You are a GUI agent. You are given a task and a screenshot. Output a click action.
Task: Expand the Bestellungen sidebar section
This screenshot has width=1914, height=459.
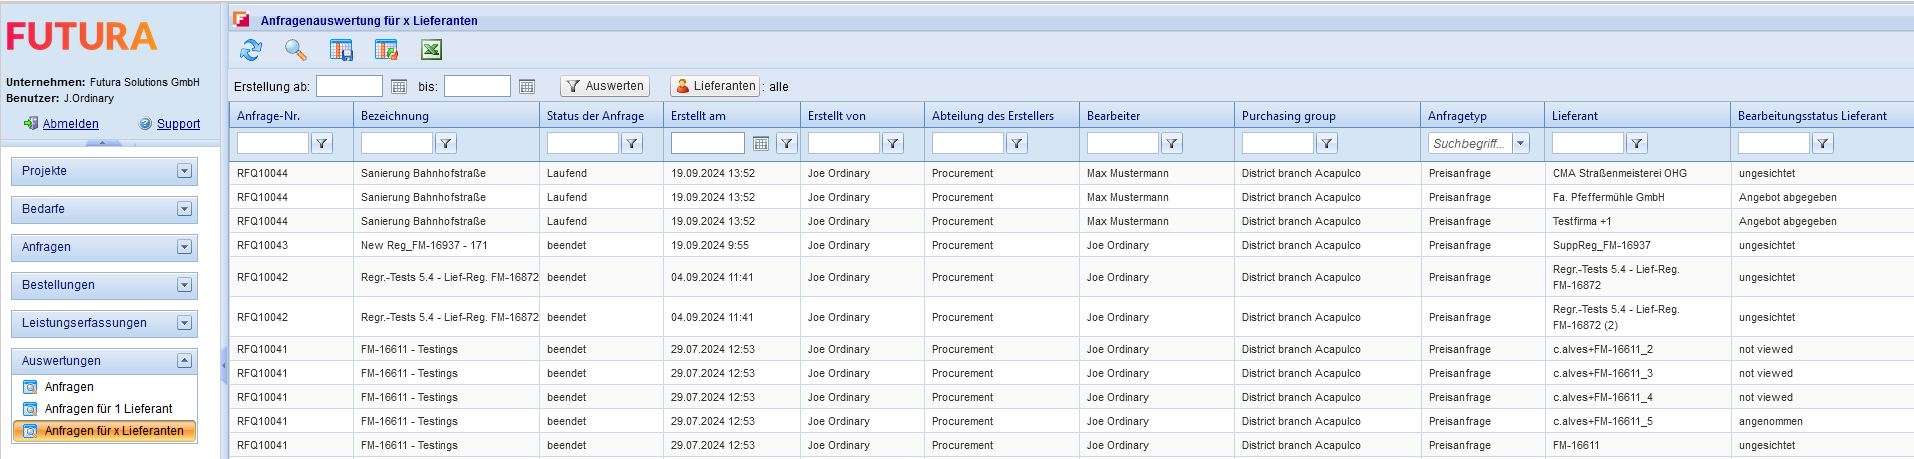pos(184,285)
